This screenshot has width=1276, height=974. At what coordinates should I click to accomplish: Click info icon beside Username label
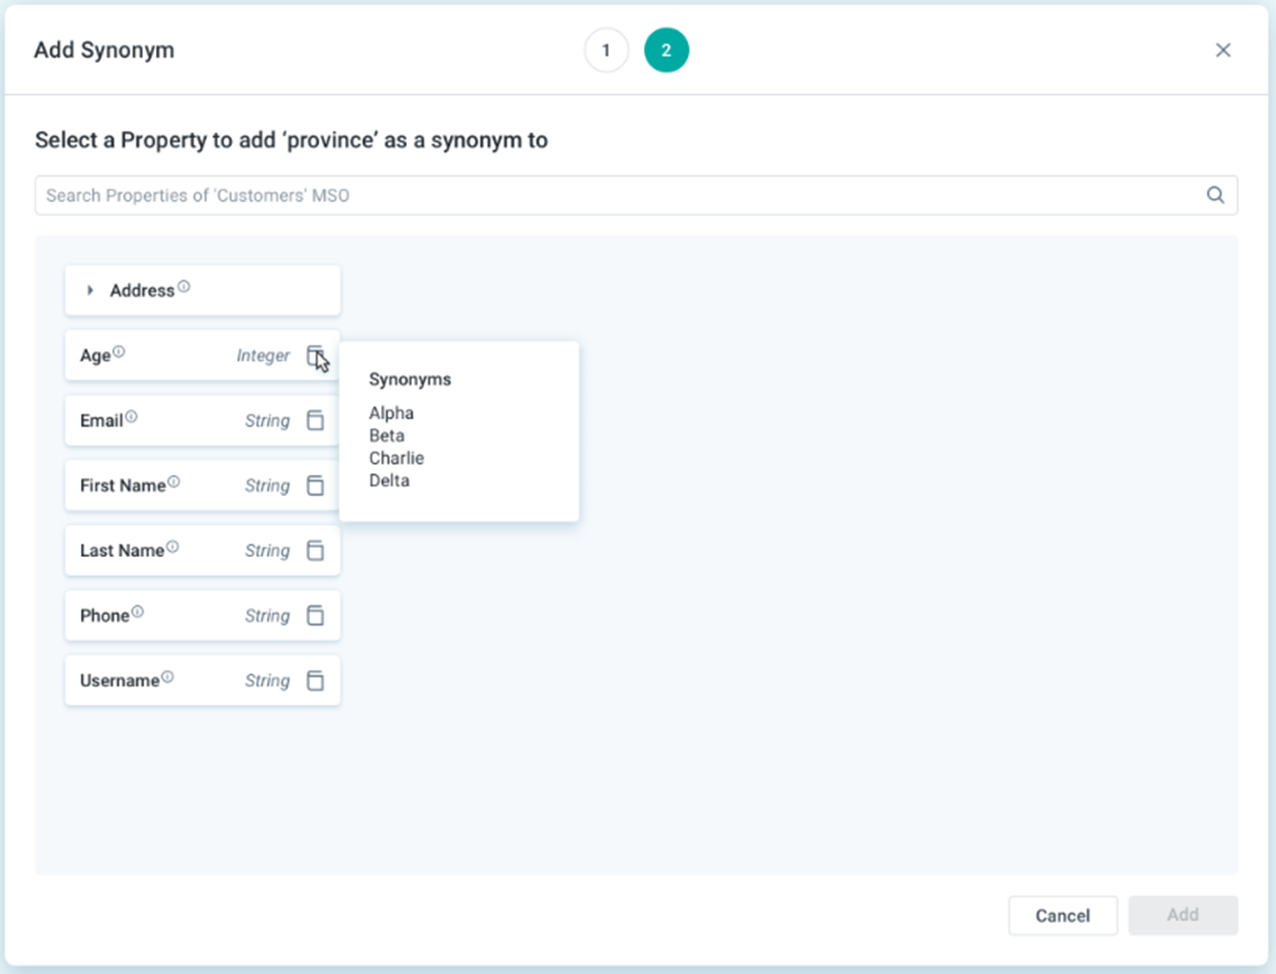[167, 677]
